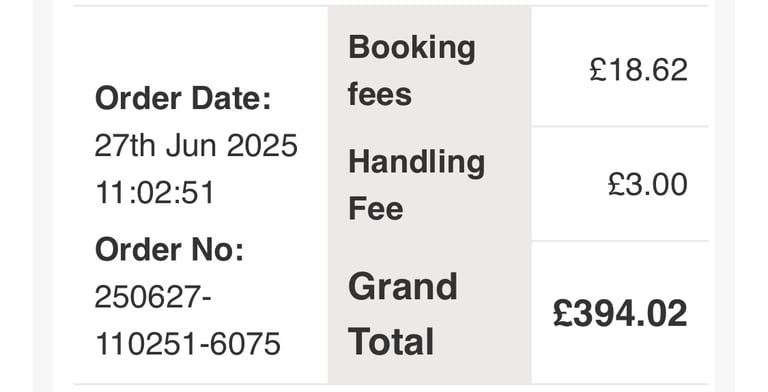This screenshot has height=392, width=768.
Task: Click the bold pound sign of grand total
Action: coord(563,314)
